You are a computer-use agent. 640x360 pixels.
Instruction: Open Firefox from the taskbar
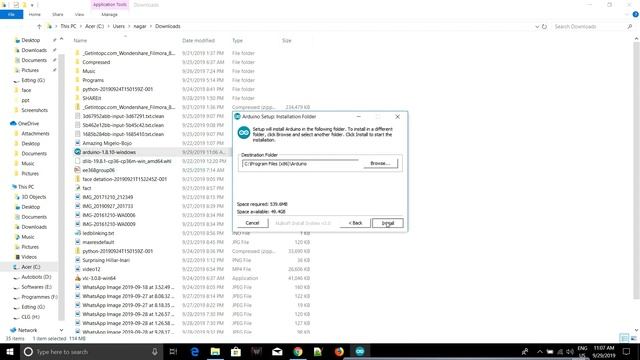(x=339, y=351)
